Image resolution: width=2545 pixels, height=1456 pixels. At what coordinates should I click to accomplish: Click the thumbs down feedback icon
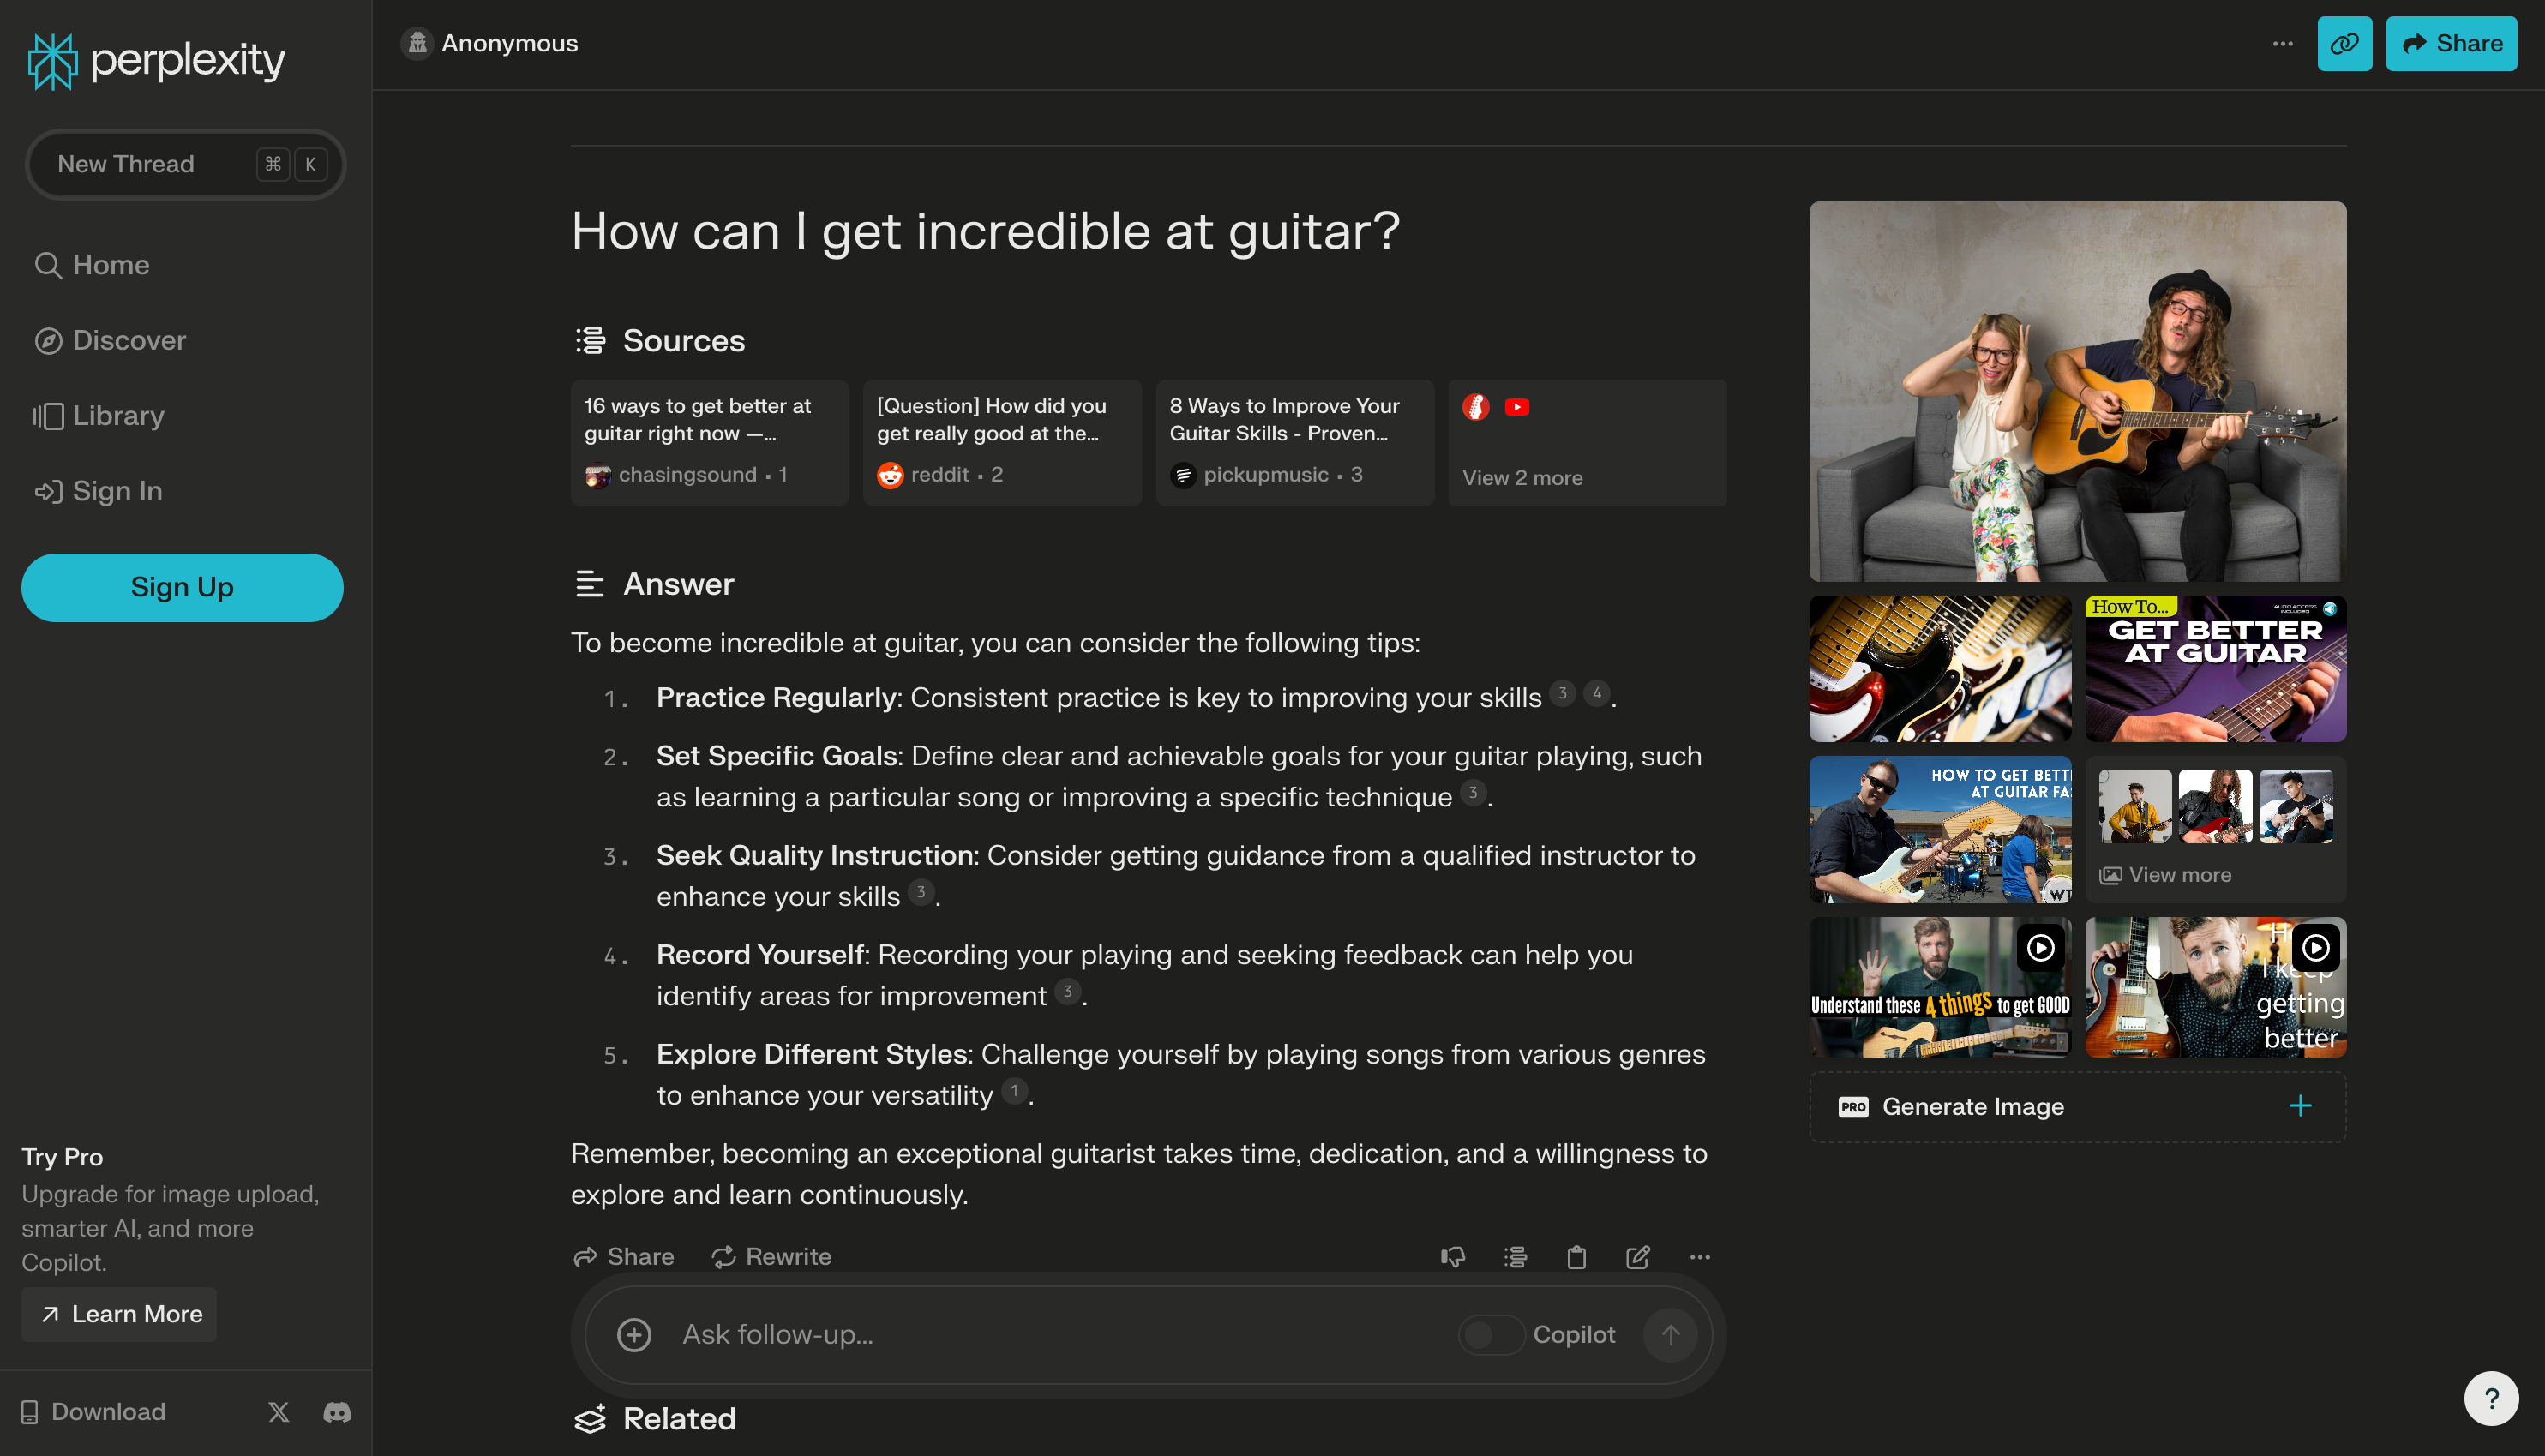pyautogui.click(x=1453, y=1256)
